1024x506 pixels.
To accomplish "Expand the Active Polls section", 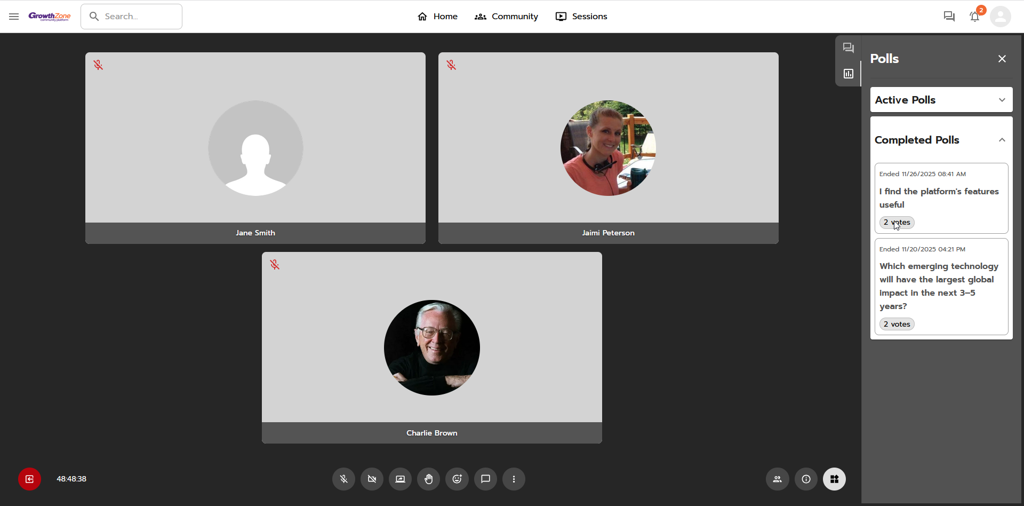I will click(941, 100).
